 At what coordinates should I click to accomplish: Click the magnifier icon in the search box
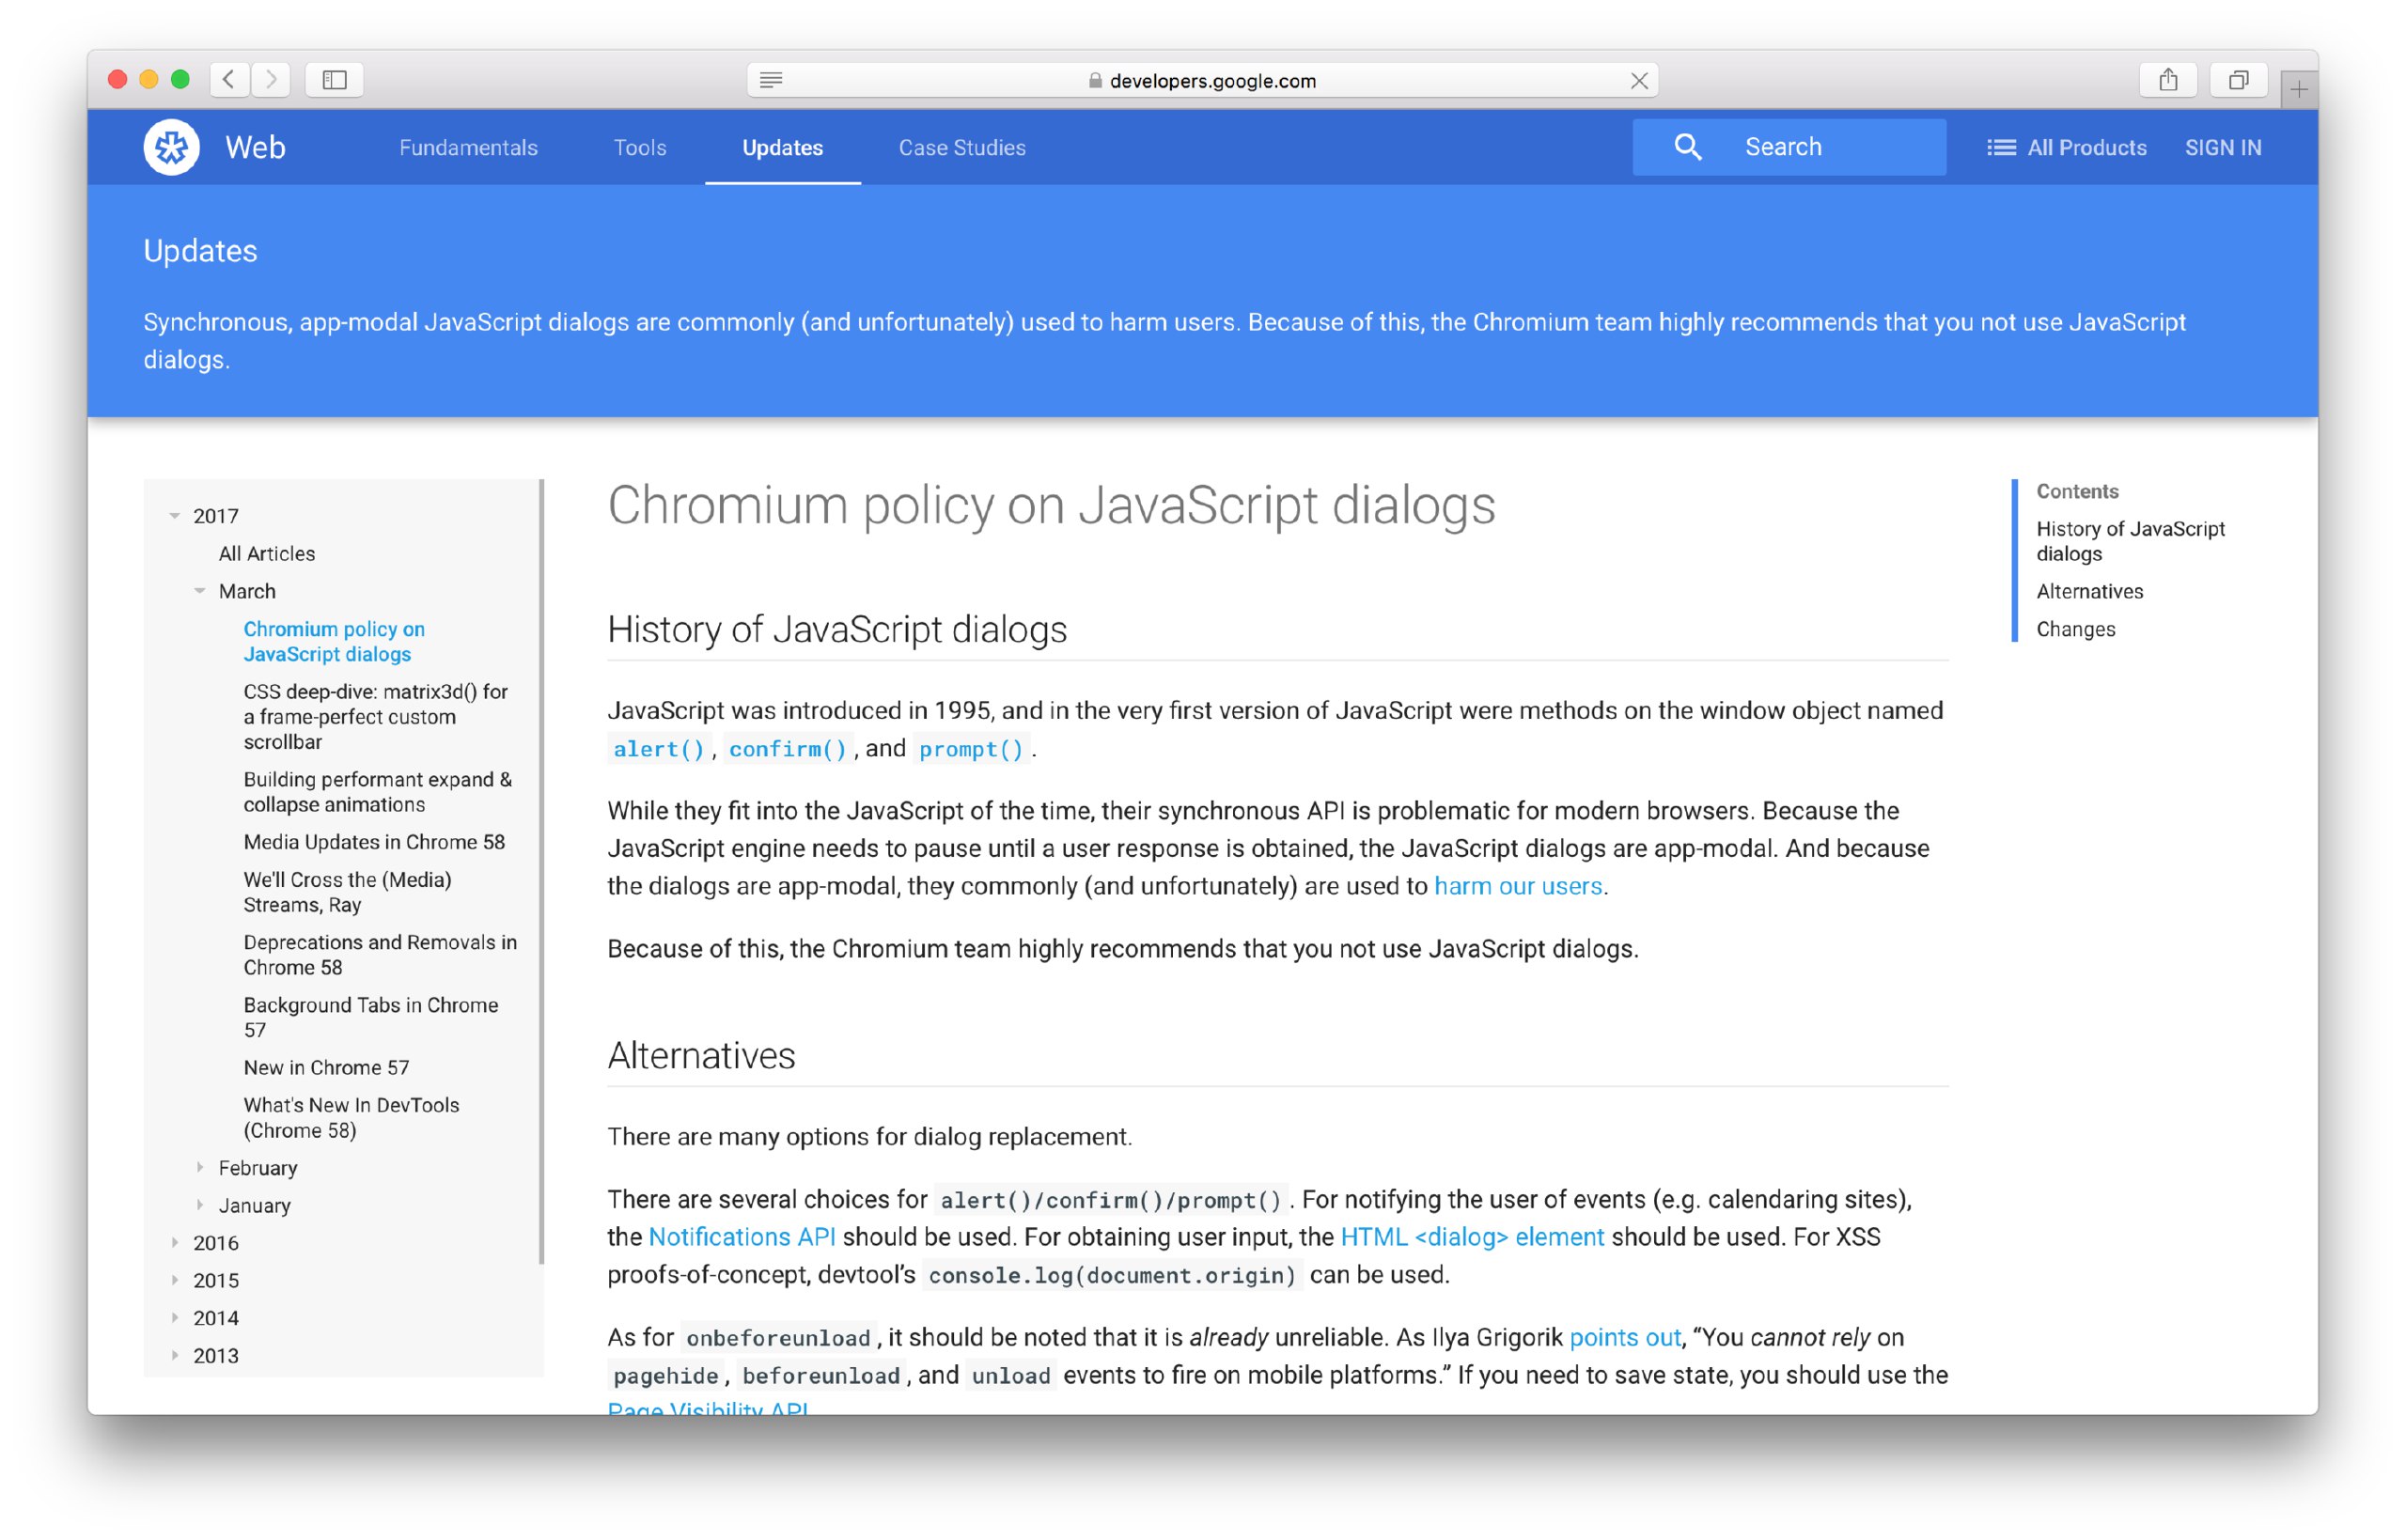(x=1687, y=147)
